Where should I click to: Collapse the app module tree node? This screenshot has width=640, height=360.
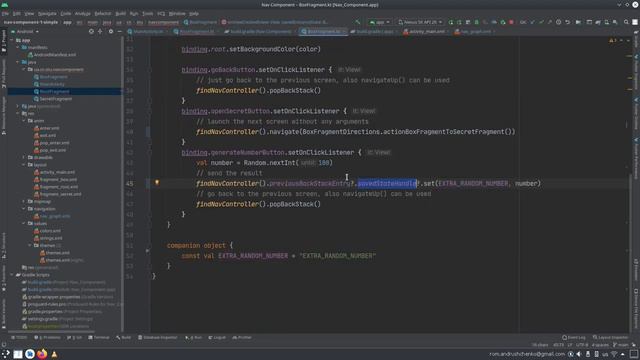click(12, 40)
